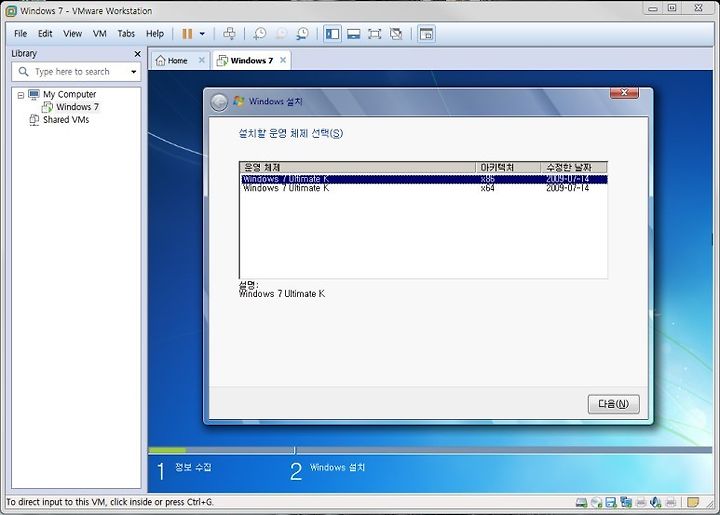Select the x64 Windows 7 Ultimate K row
The image size is (720, 515).
pyautogui.click(x=424, y=188)
